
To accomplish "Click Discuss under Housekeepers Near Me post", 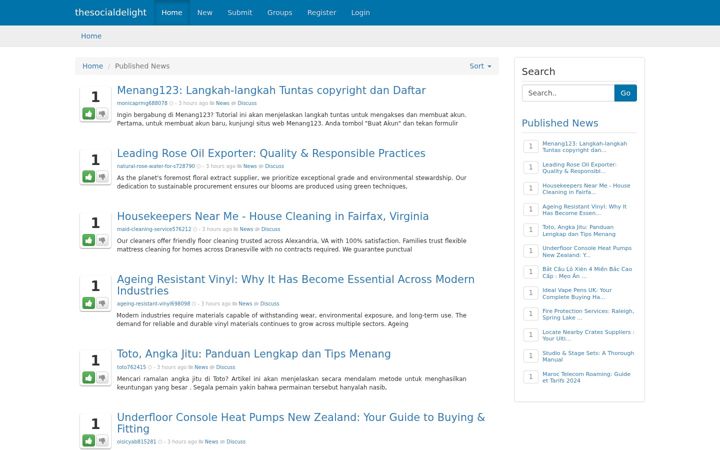I will [270, 229].
